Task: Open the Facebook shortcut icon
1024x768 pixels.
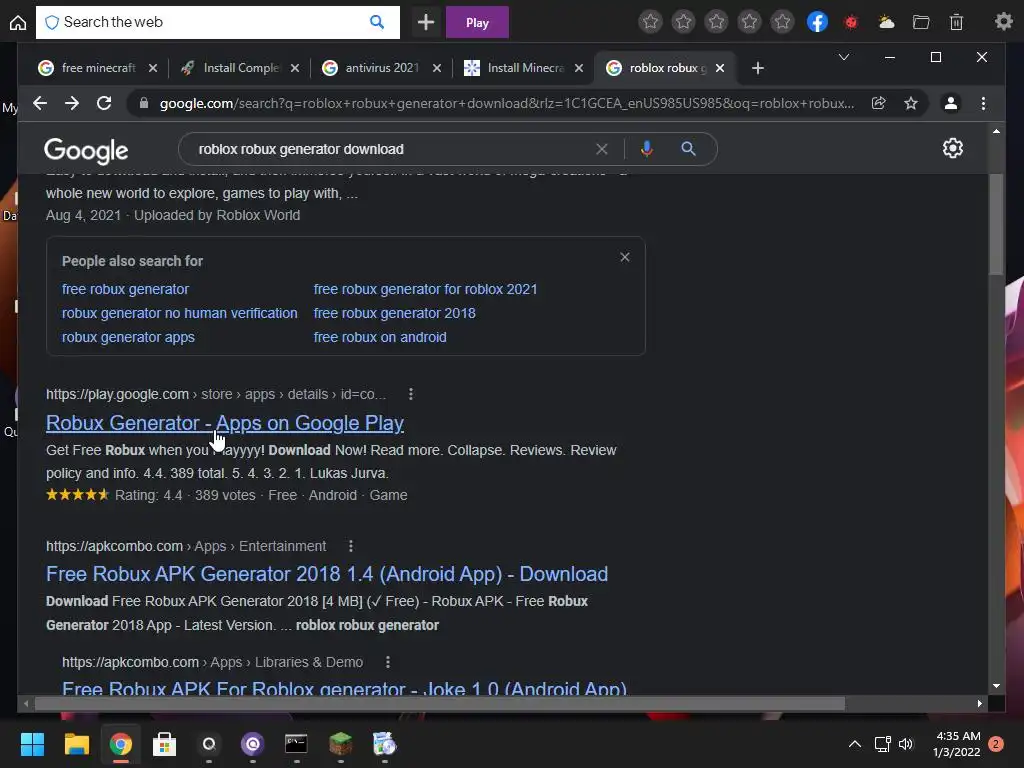Action: (x=818, y=22)
